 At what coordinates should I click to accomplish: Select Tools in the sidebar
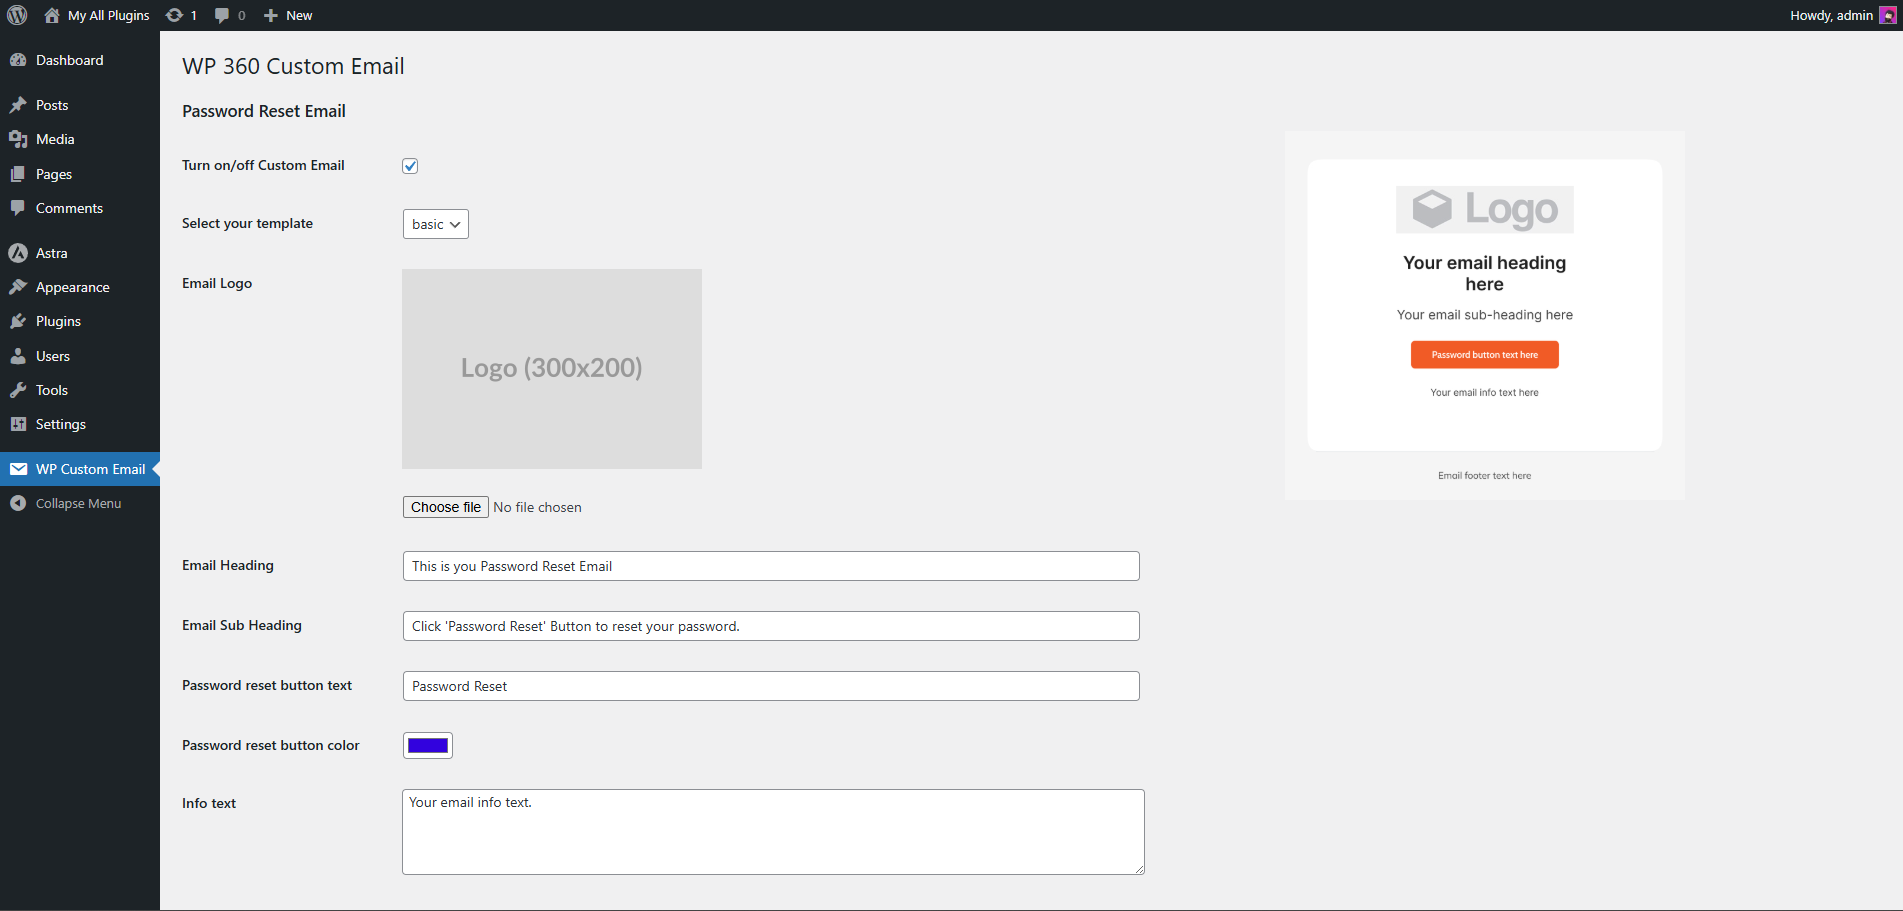click(x=51, y=390)
